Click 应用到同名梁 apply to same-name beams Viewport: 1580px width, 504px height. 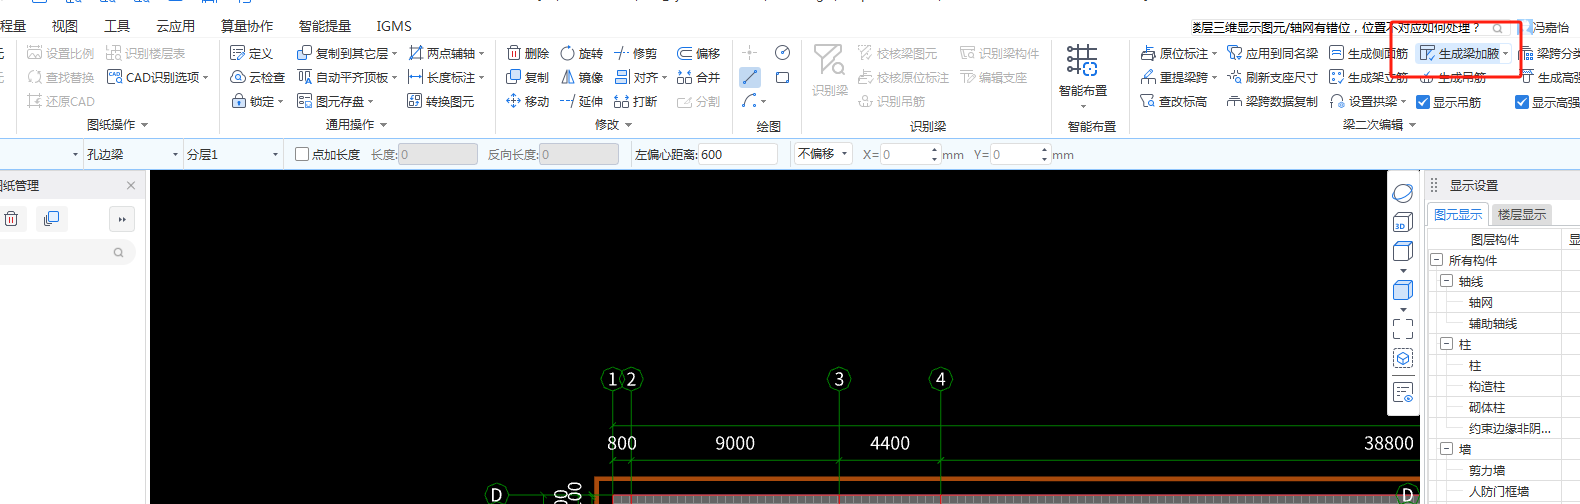[x=1272, y=53]
